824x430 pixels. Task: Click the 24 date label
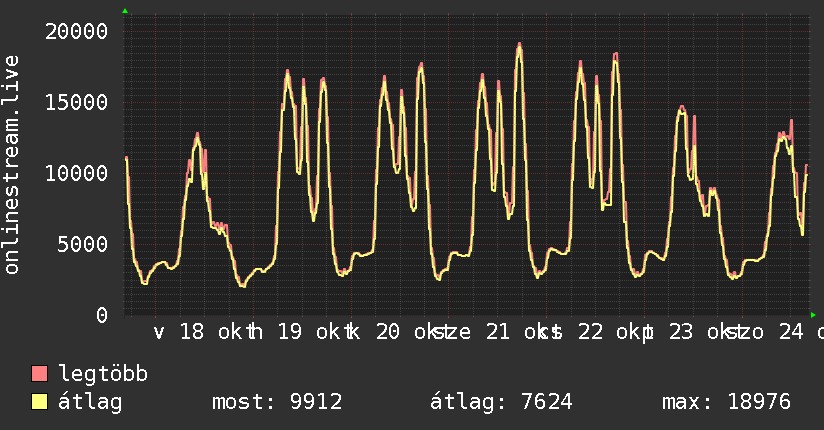tap(791, 332)
